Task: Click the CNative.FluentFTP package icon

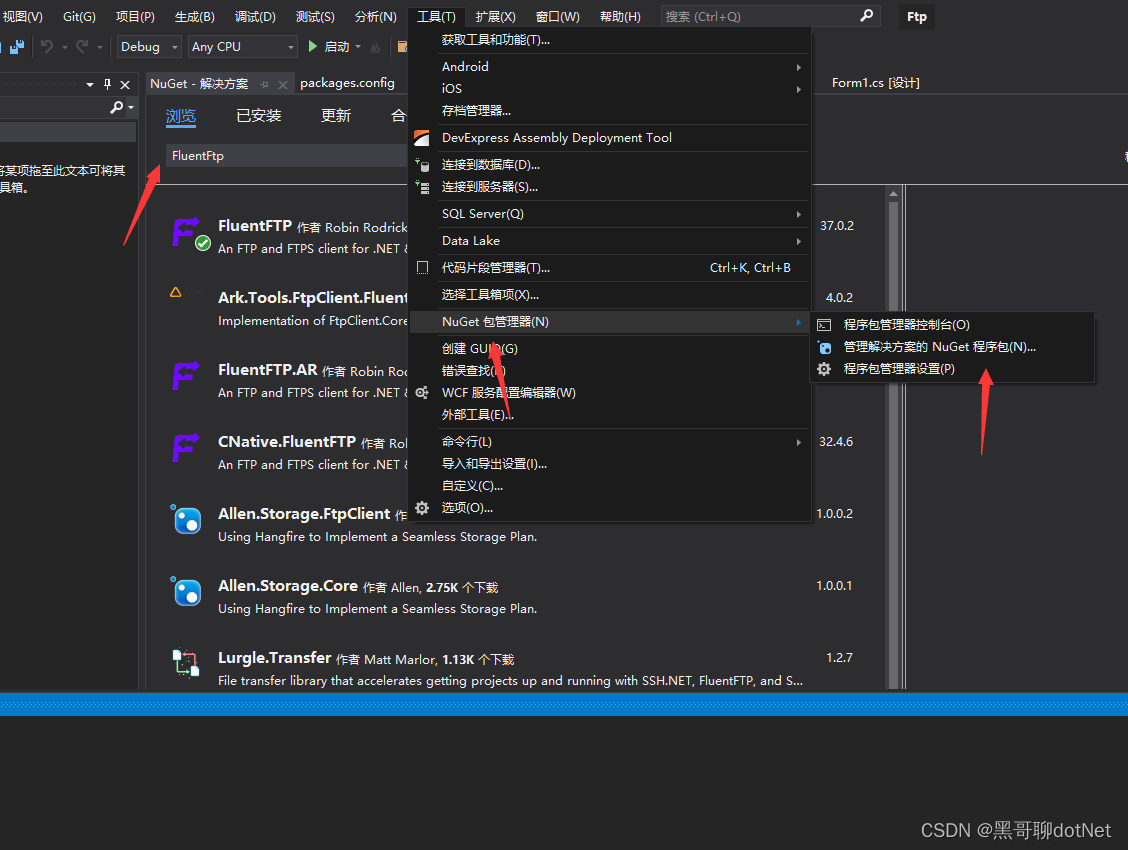Action: (186, 447)
